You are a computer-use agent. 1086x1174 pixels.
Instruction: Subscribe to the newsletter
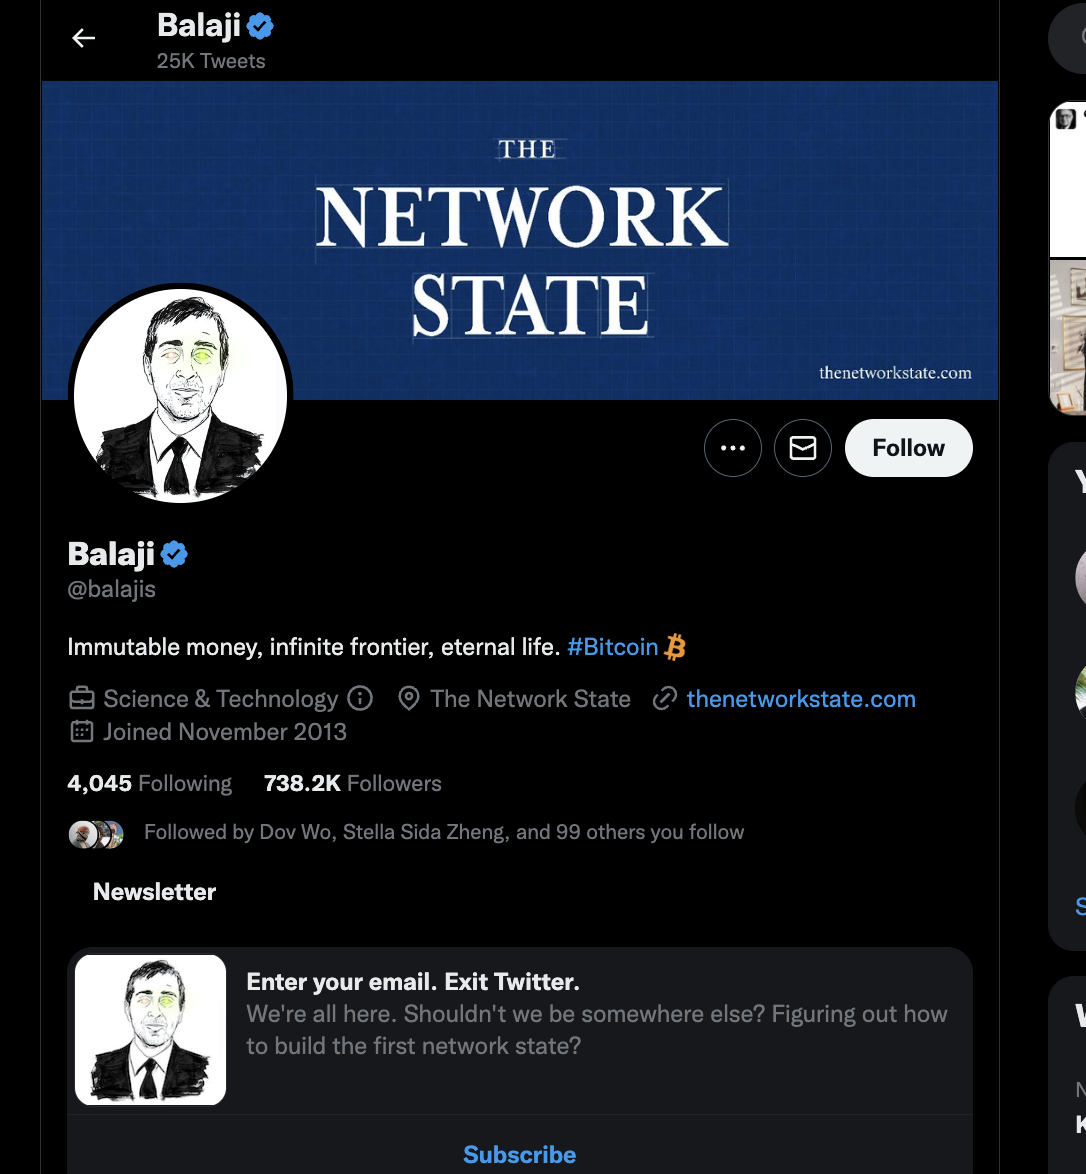(519, 1154)
